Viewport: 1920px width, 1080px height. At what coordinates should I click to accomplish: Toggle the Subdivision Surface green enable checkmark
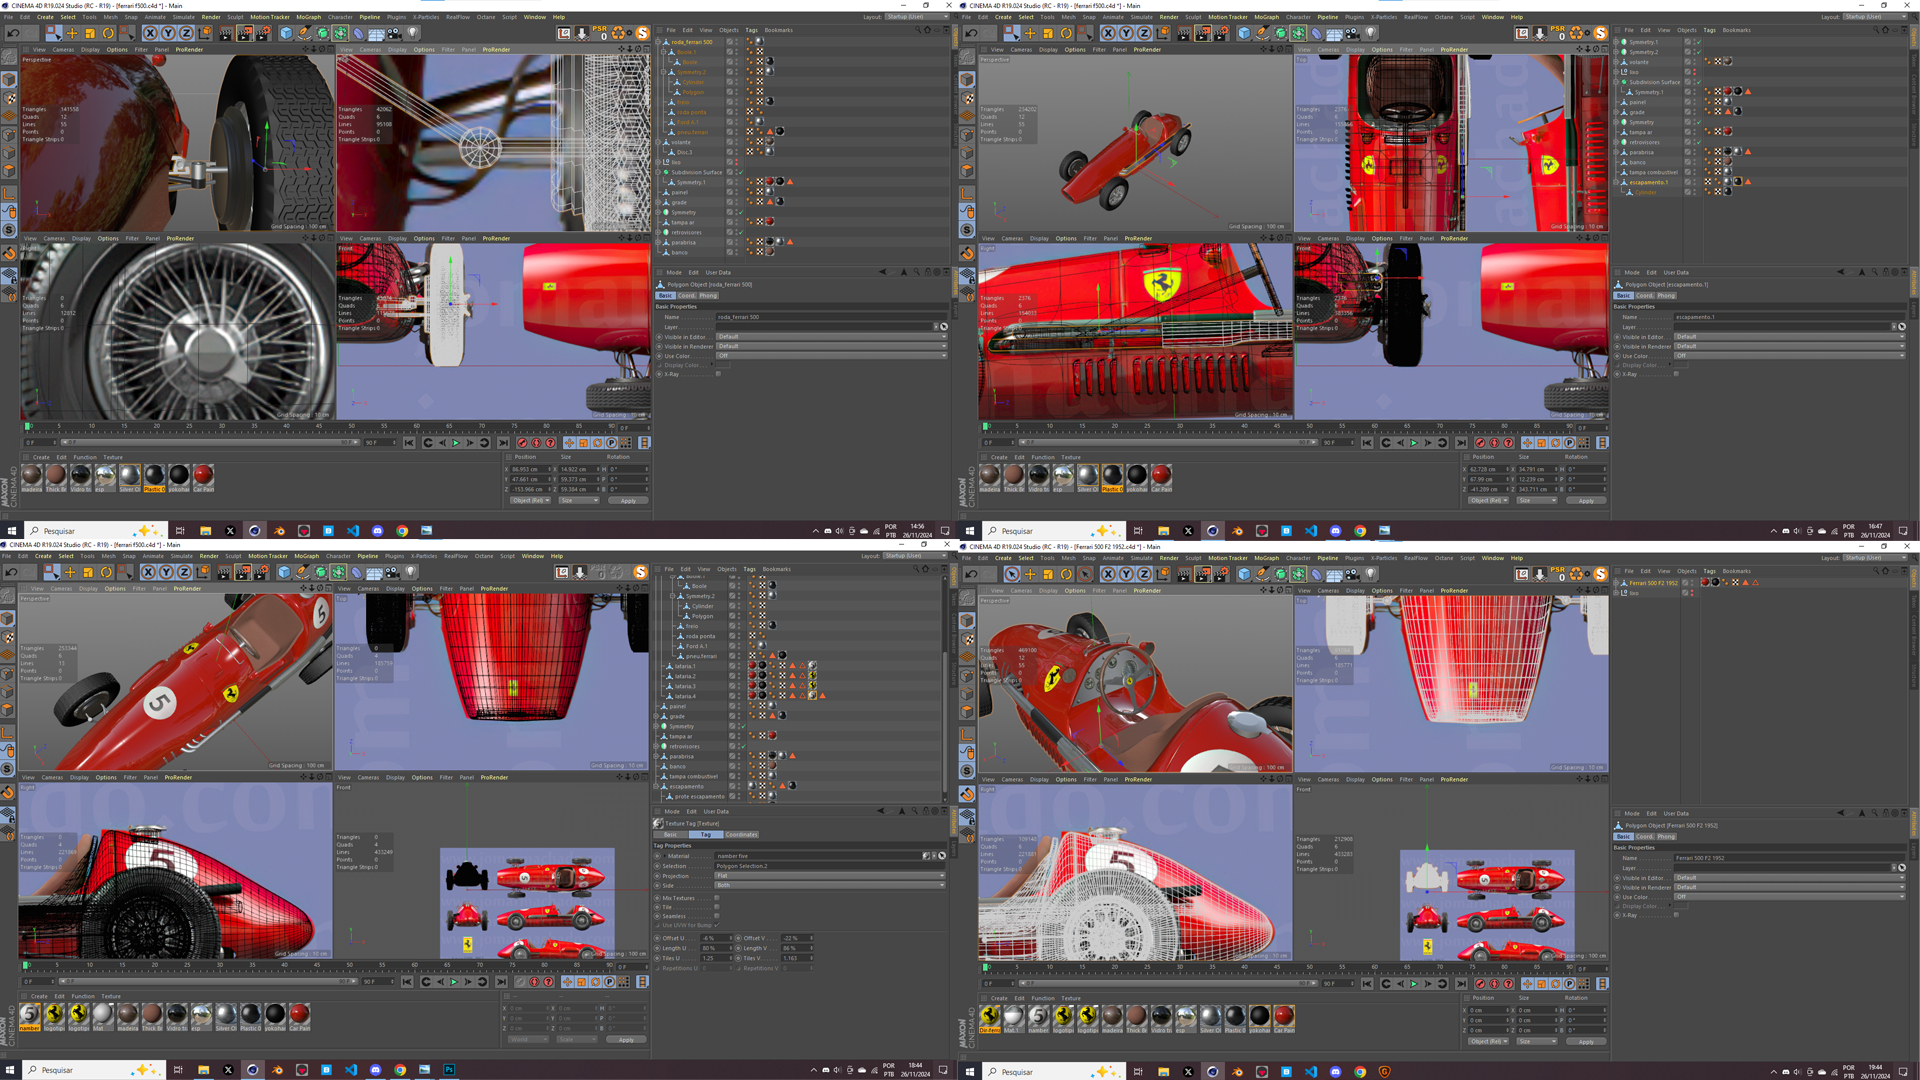741,172
